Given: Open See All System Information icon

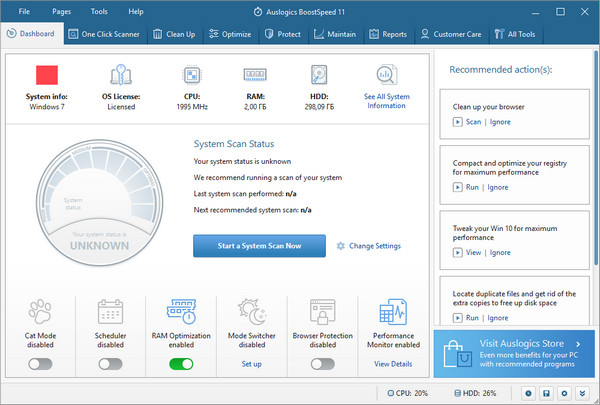Looking at the screenshot, I should [385, 75].
